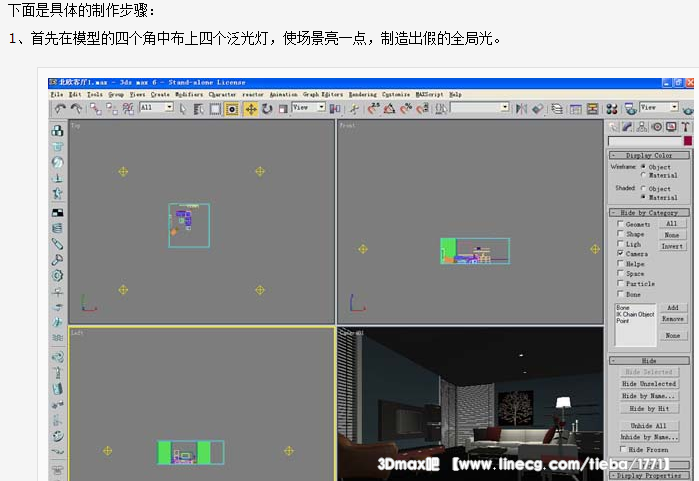
Task: Open the Schematic View icon
Action: pos(592,109)
